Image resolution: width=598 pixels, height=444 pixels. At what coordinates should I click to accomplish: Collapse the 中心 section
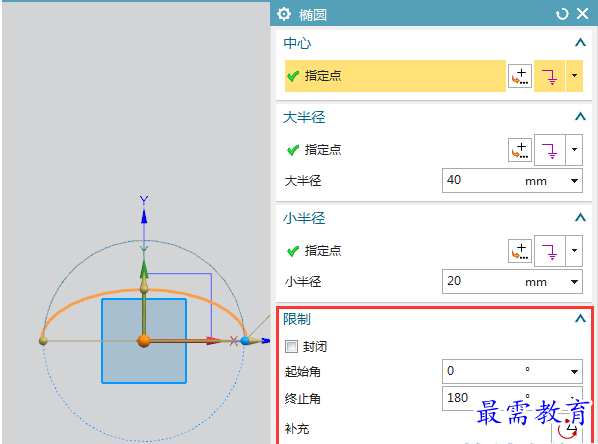point(580,42)
